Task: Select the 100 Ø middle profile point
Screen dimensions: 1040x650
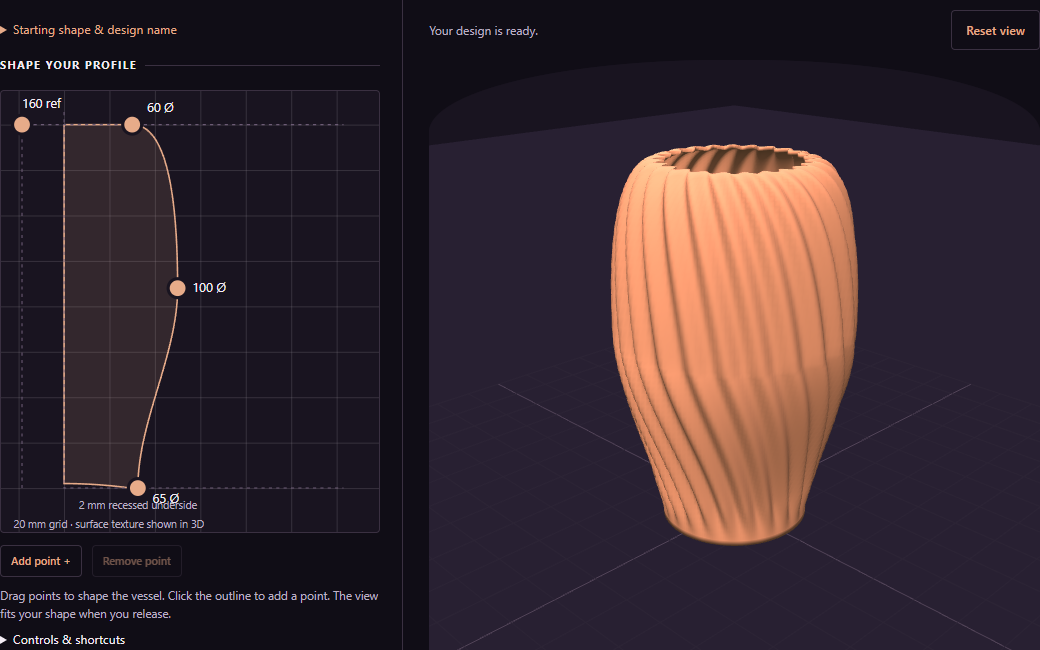Action: [177, 288]
